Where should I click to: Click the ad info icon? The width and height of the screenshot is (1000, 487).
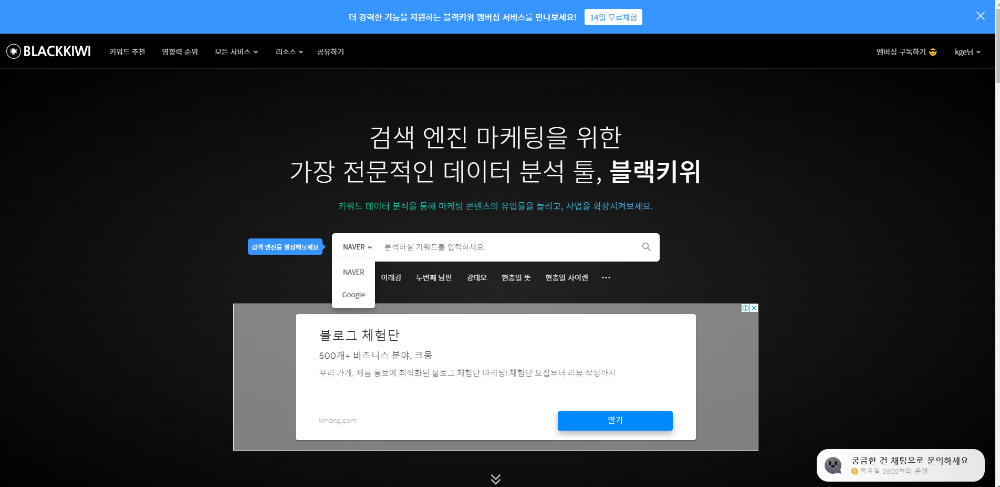pyautogui.click(x=745, y=308)
